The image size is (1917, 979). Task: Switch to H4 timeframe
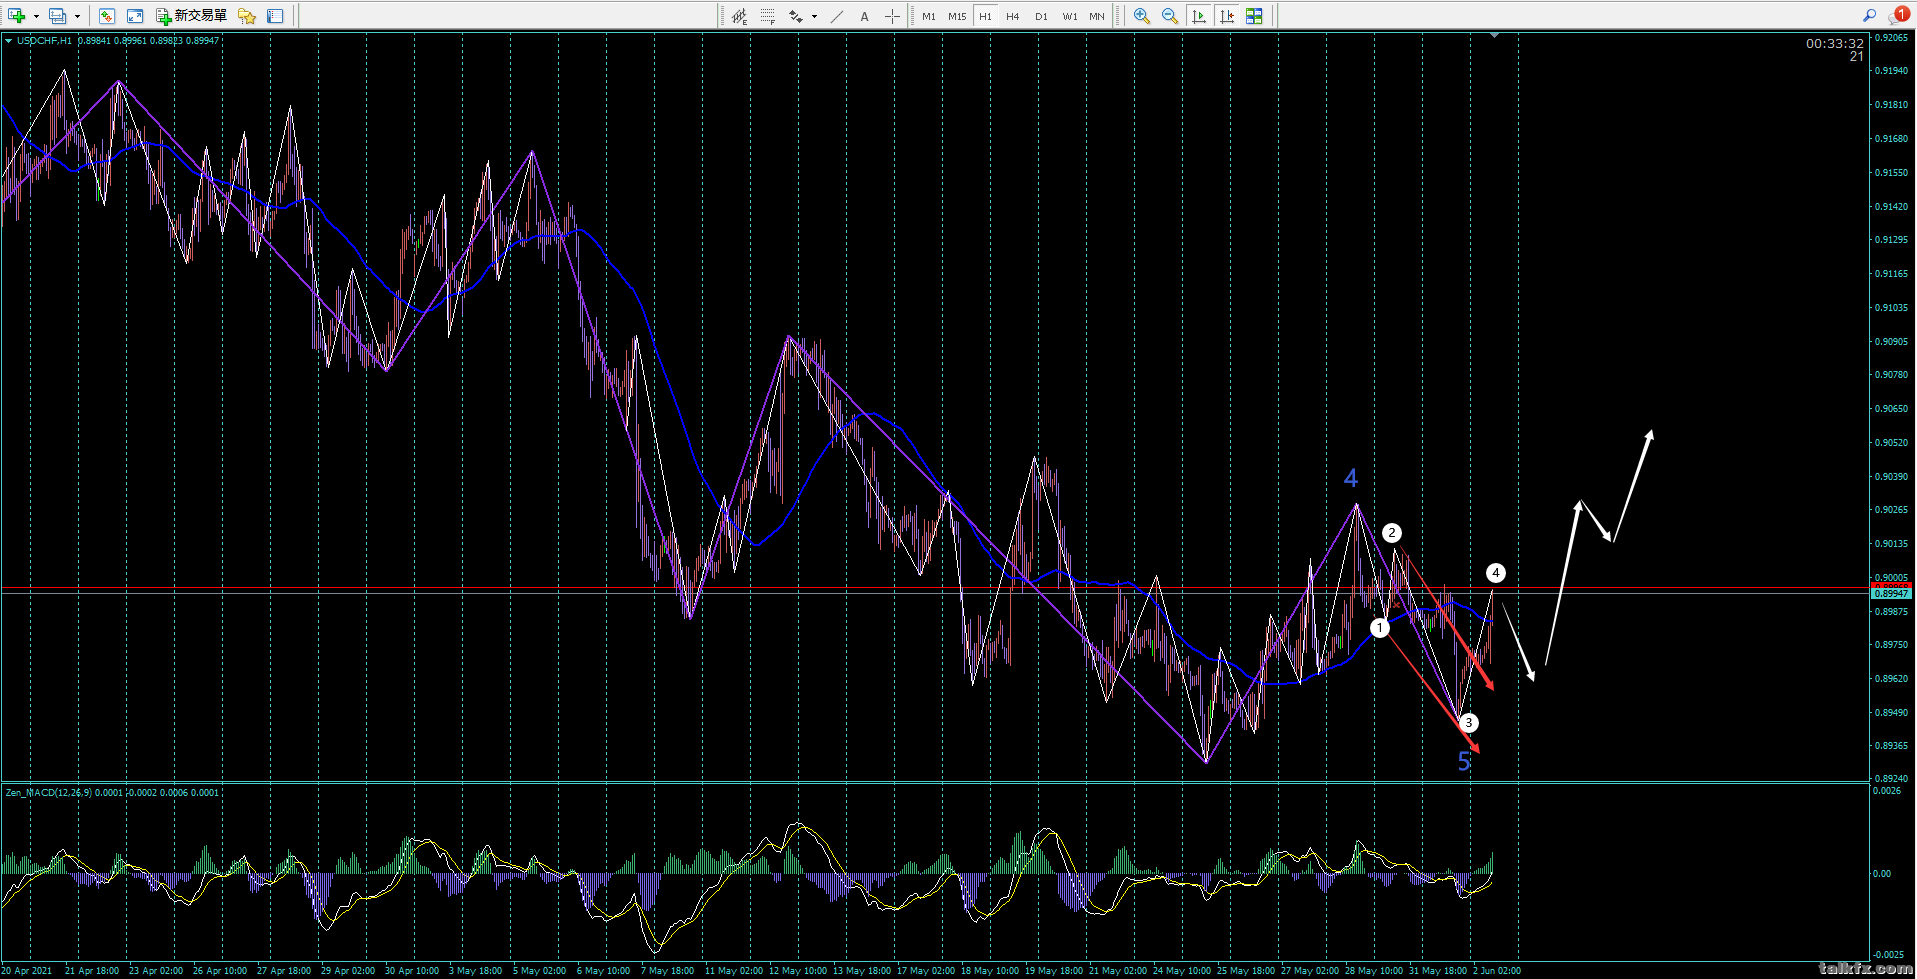click(1013, 16)
